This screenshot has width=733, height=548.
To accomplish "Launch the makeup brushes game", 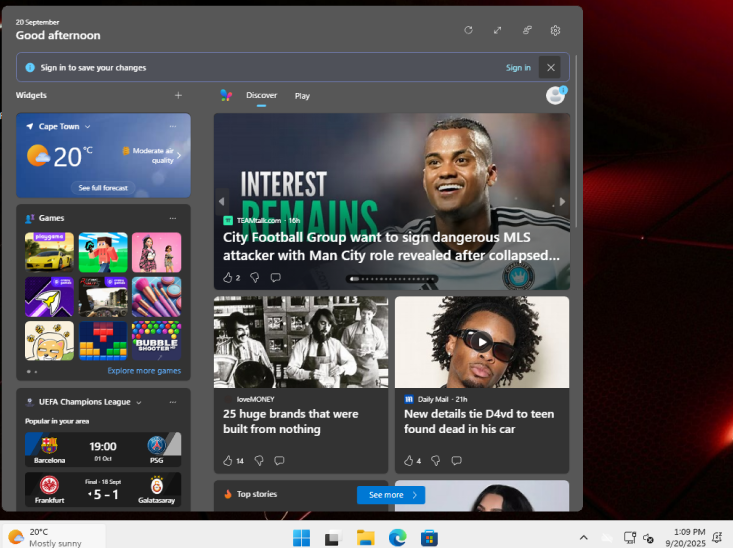I will click(157, 297).
